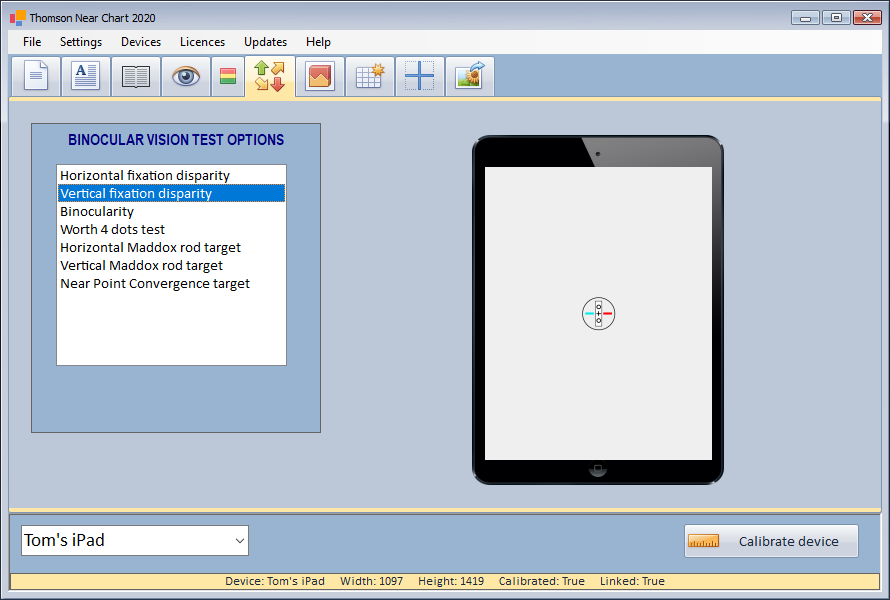Select the open book reading icon
The height and width of the screenshot is (600, 890).
click(136, 77)
